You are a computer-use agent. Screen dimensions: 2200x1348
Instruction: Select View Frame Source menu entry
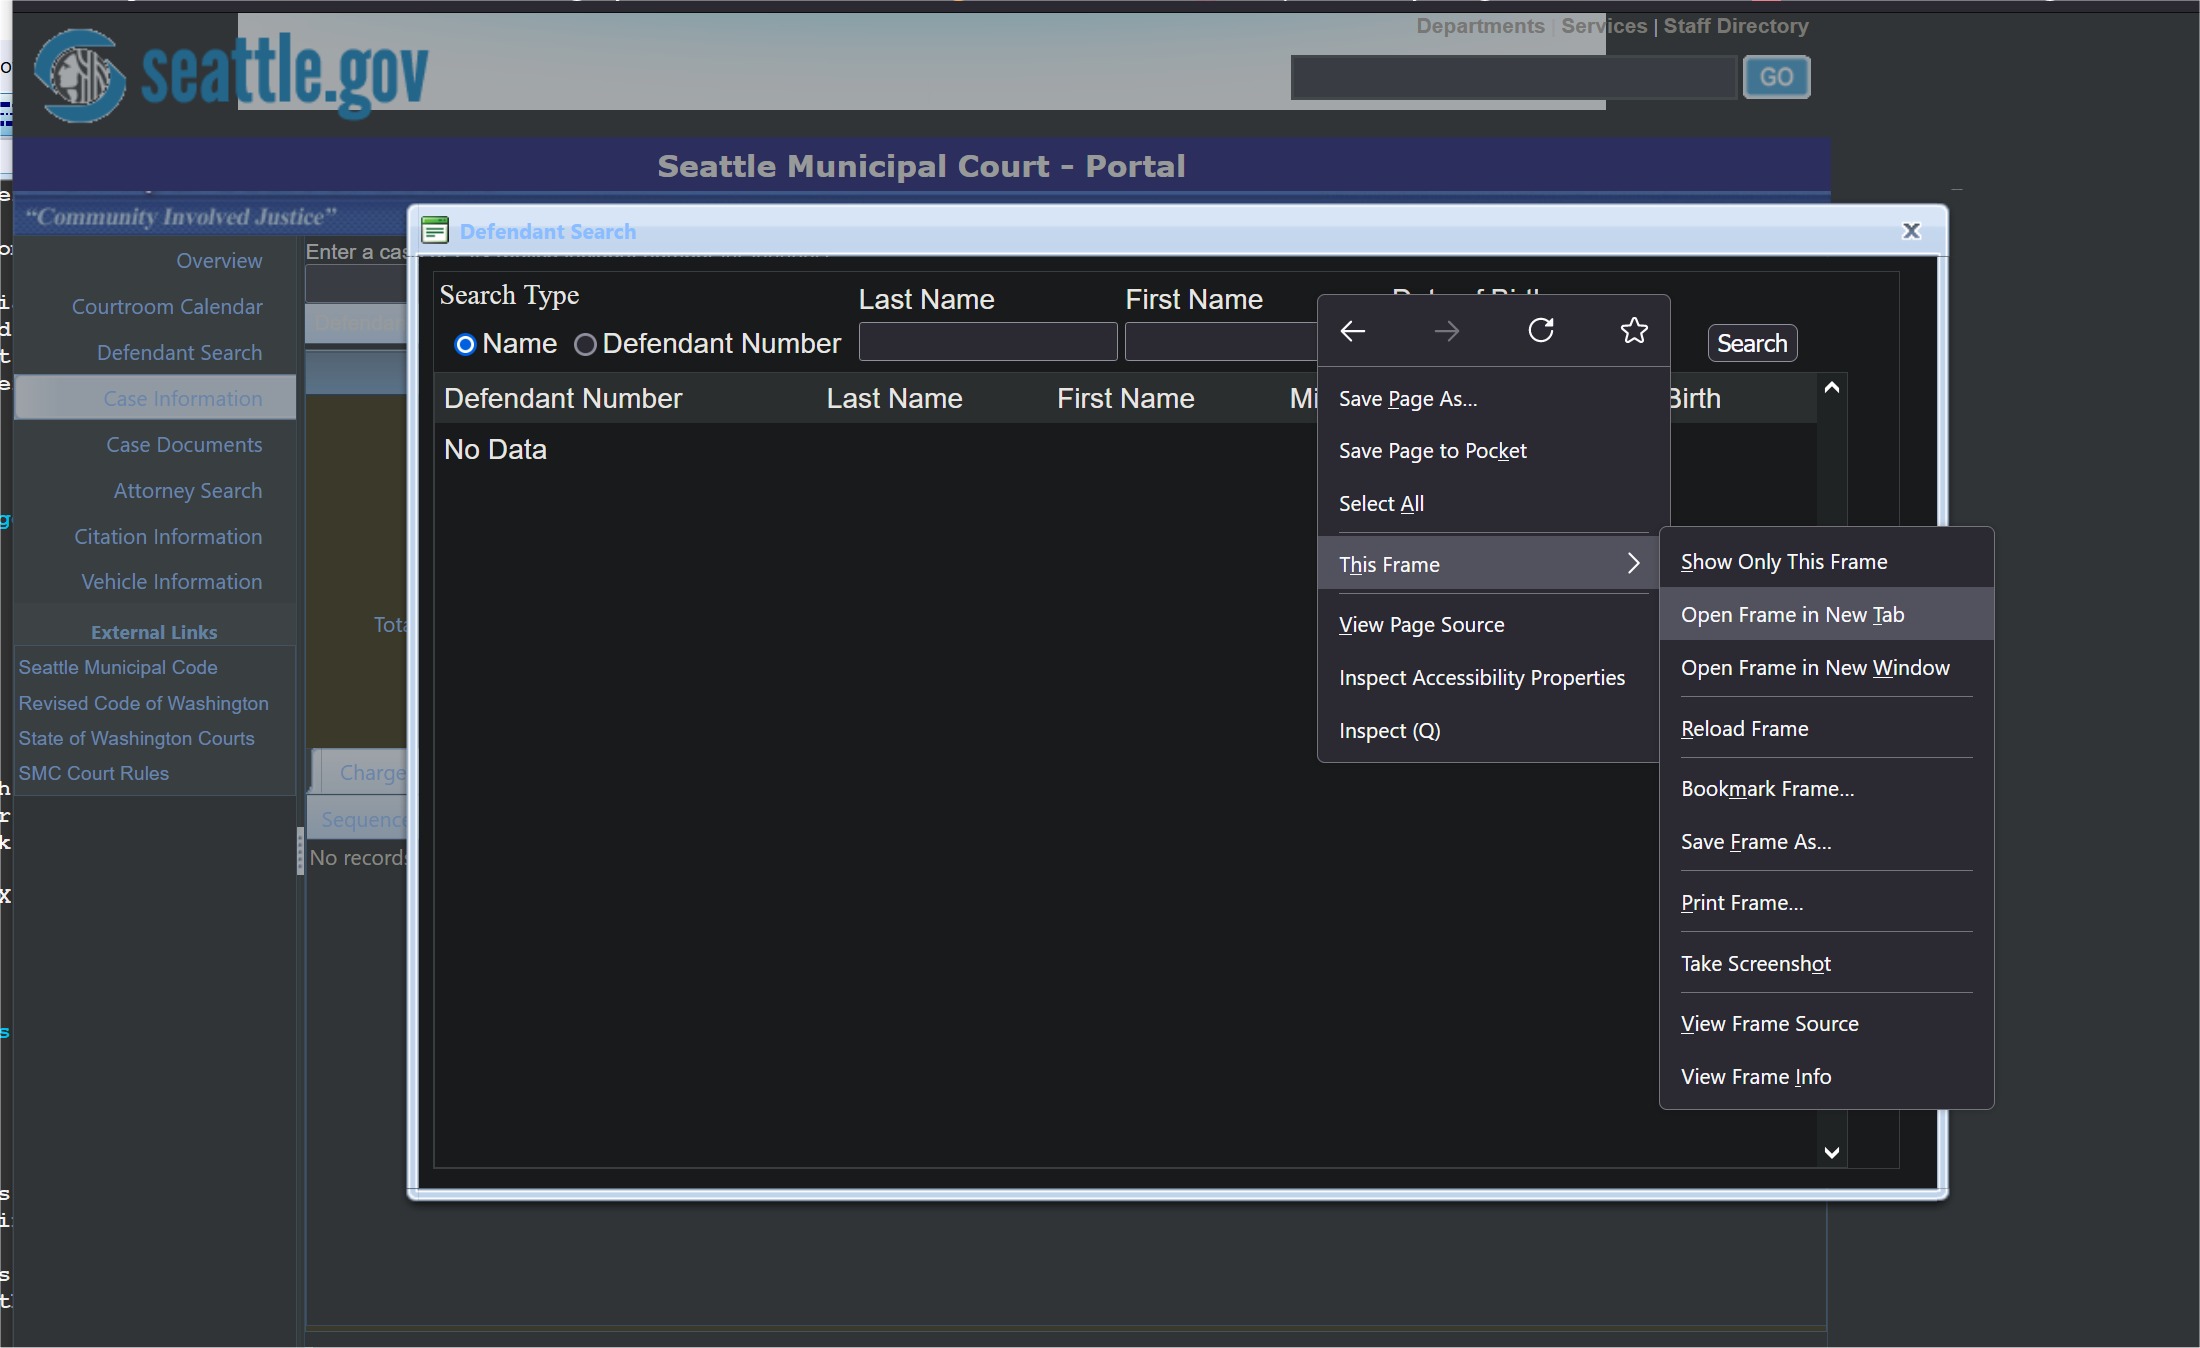pyautogui.click(x=1769, y=1024)
